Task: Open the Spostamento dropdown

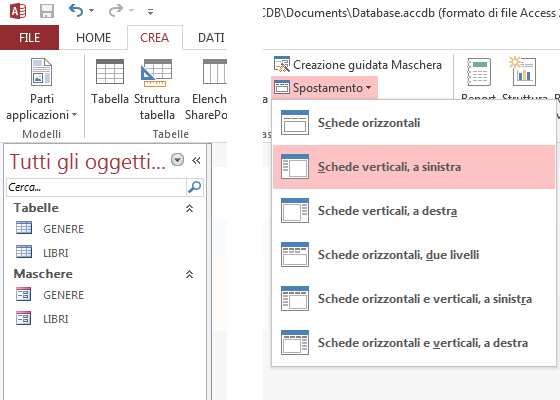Action: [x=323, y=88]
